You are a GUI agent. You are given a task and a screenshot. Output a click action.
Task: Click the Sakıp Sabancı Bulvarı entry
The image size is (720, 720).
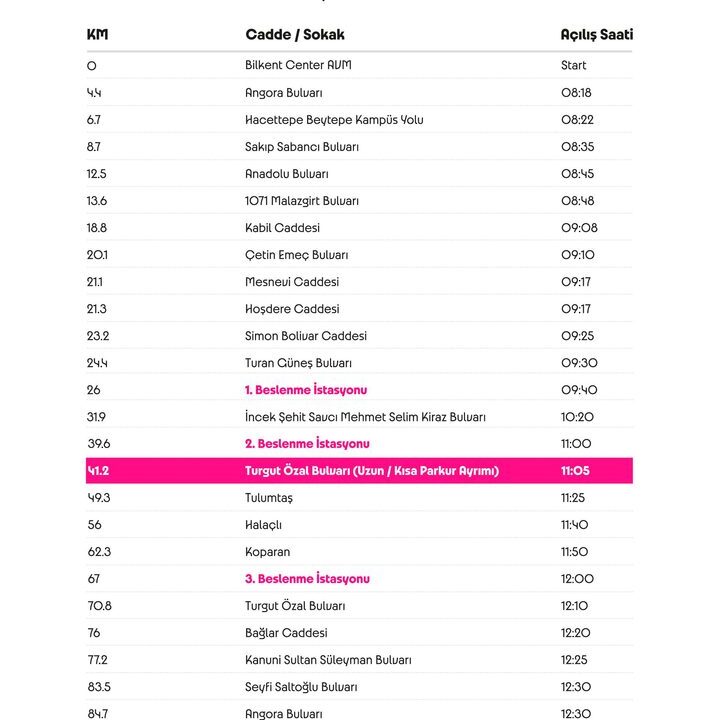[x=302, y=147]
